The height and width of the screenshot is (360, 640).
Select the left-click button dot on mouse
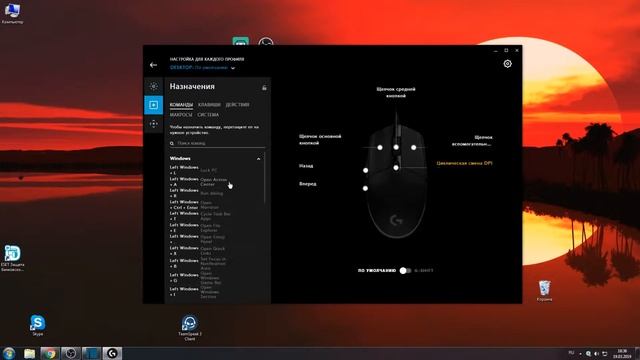point(380,147)
